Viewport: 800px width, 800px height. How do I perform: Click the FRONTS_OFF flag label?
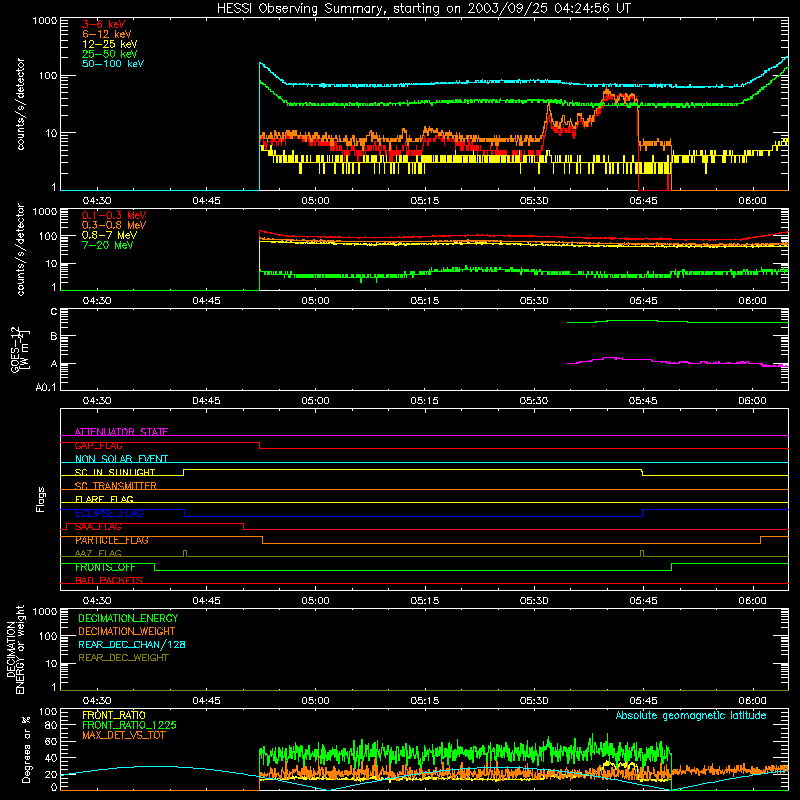(105, 567)
